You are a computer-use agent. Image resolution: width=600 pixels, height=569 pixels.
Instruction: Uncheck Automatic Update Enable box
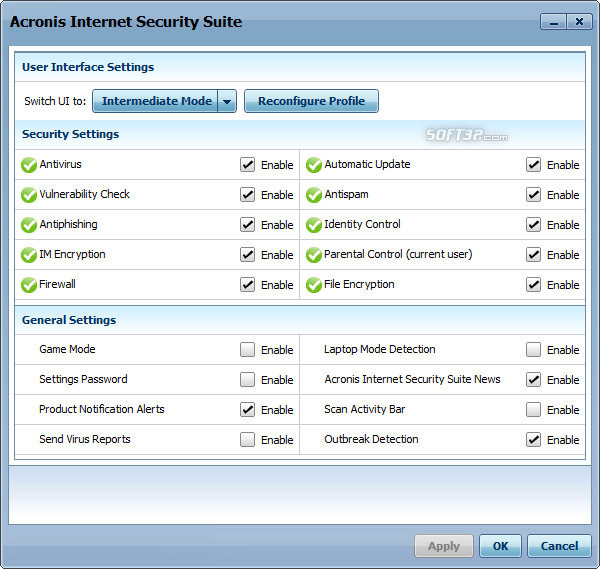533,165
